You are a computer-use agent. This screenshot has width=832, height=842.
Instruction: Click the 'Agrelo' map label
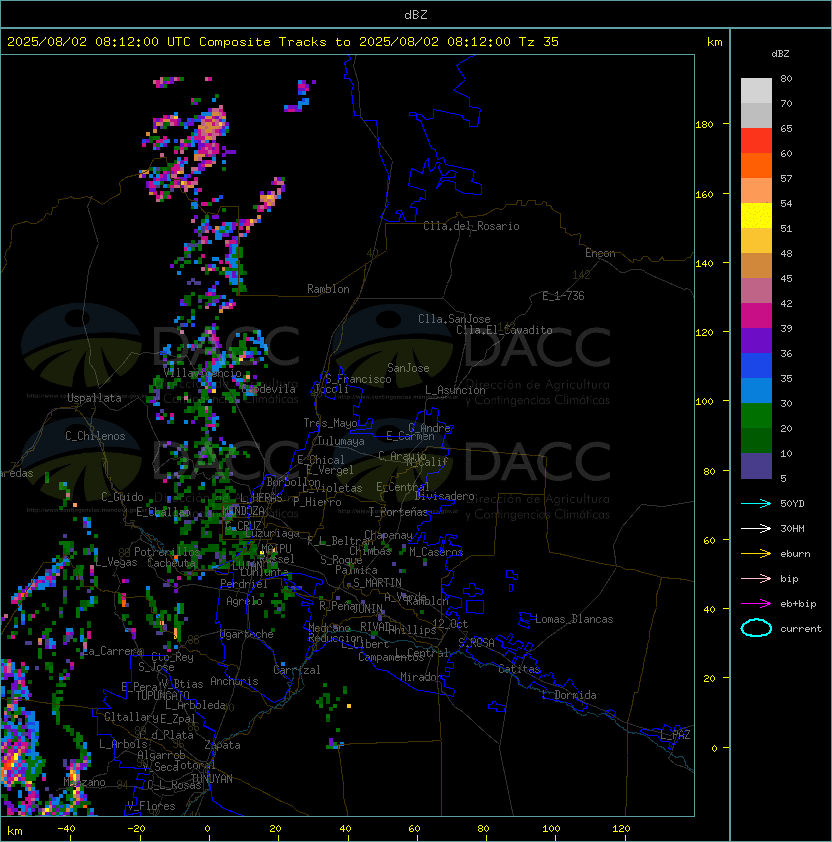pyautogui.click(x=244, y=601)
